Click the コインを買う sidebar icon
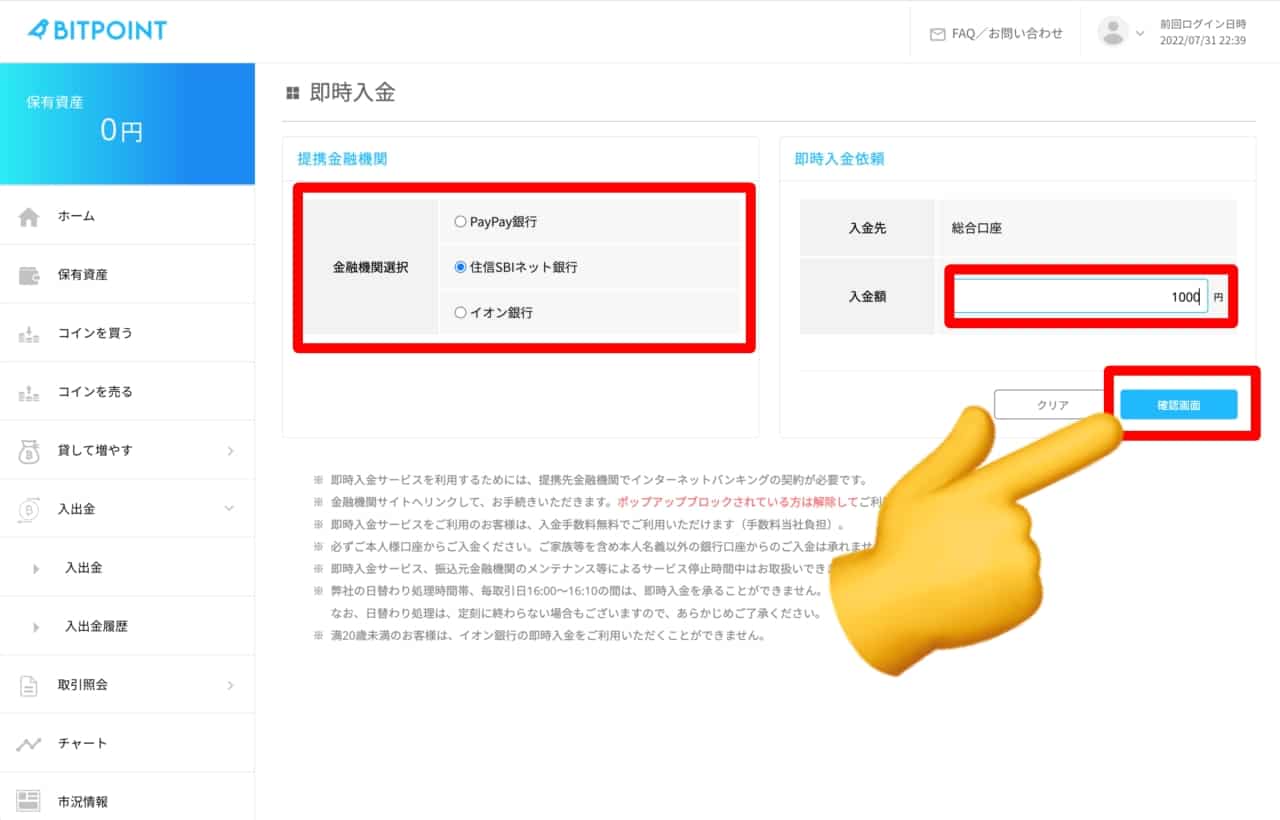This screenshot has width=1280, height=820. tap(29, 334)
